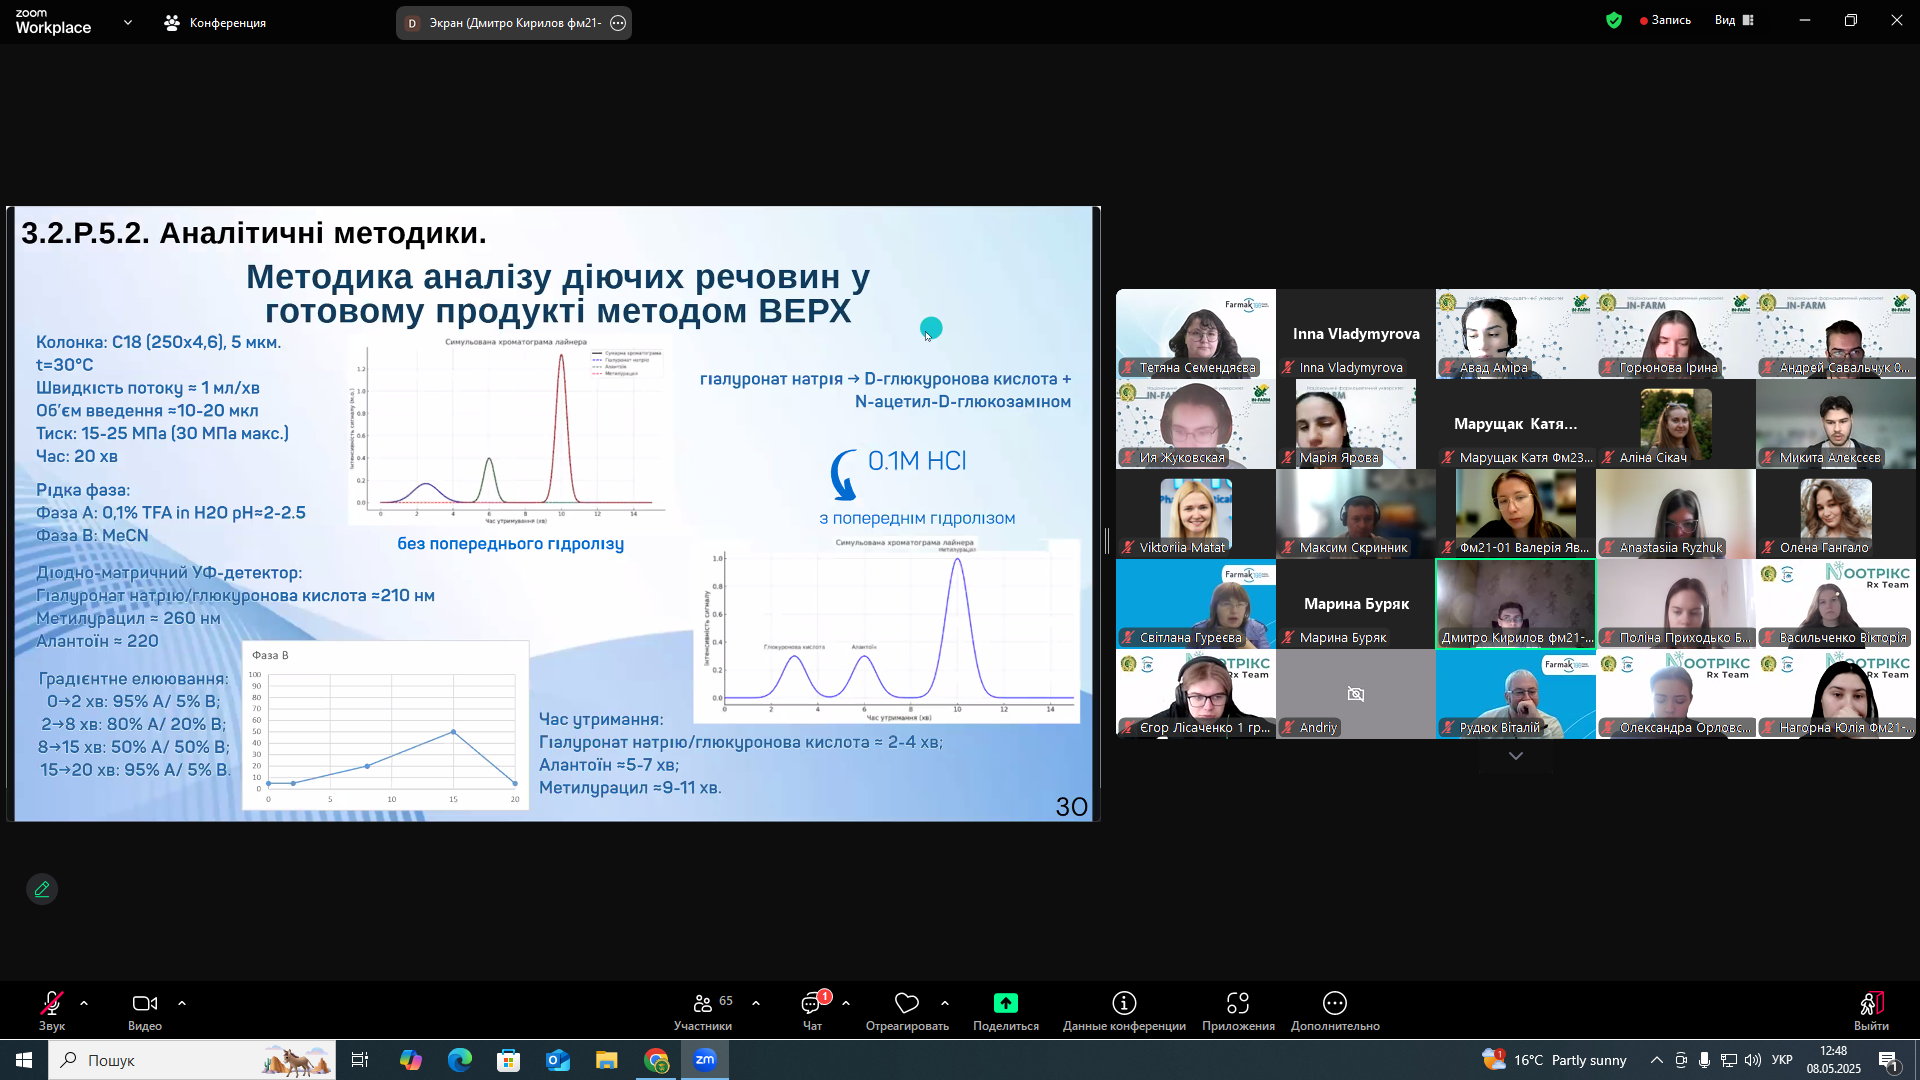Leave meeting with Выйти button
Viewport: 1920px width, 1080px height.
point(1871,1011)
